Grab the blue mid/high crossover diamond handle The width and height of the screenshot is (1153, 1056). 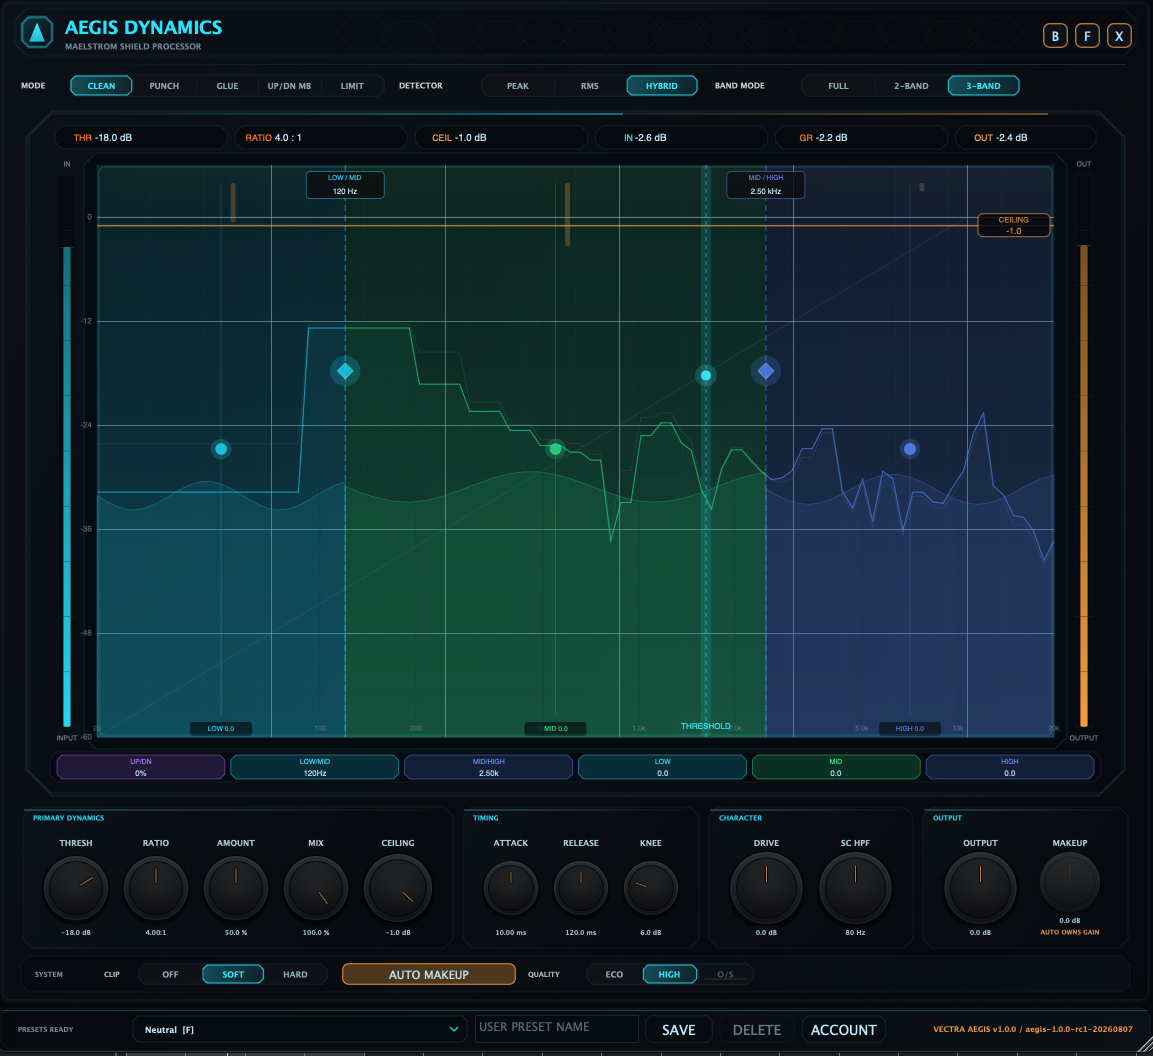click(x=765, y=371)
